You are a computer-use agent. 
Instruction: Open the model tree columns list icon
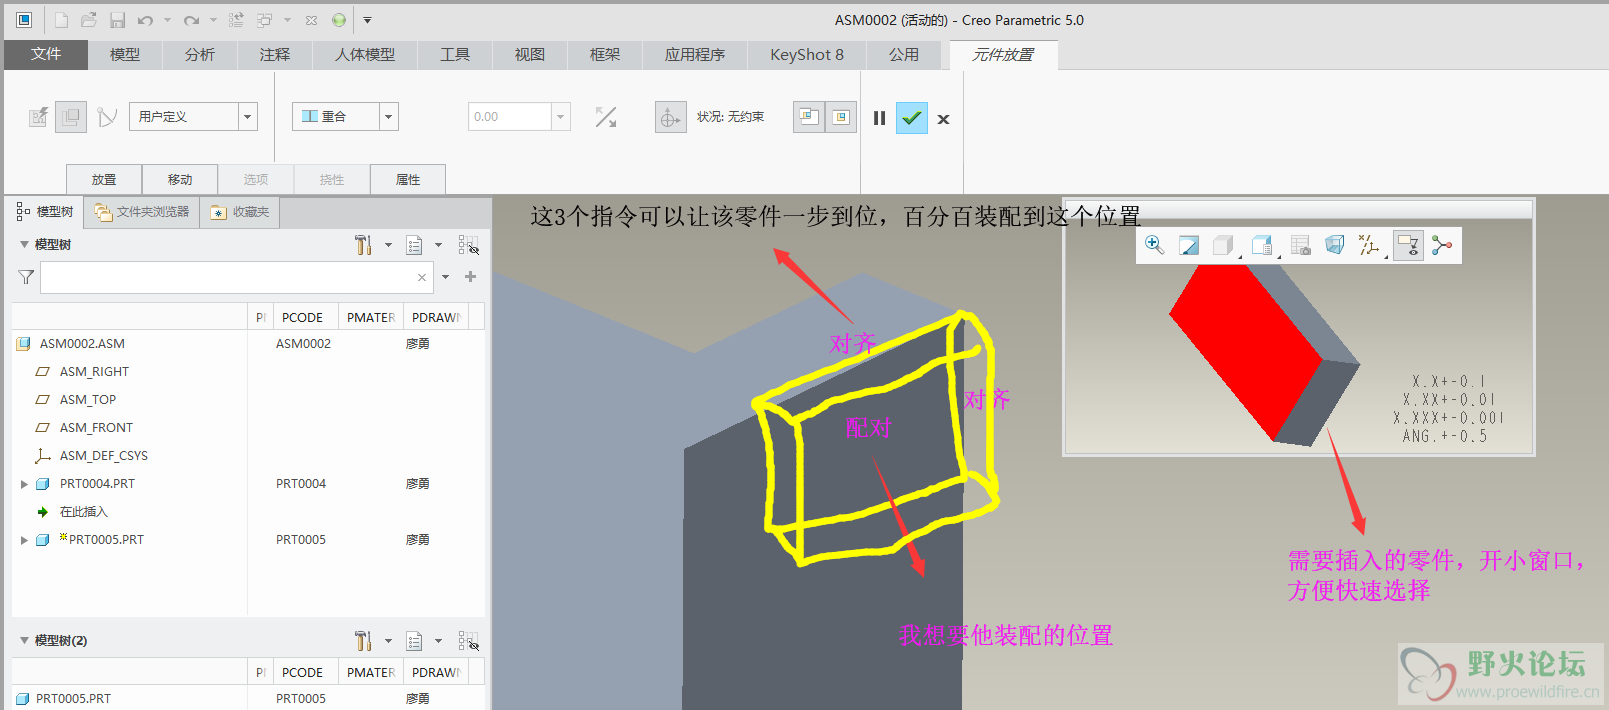pyautogui.click(x=414, y=245)
